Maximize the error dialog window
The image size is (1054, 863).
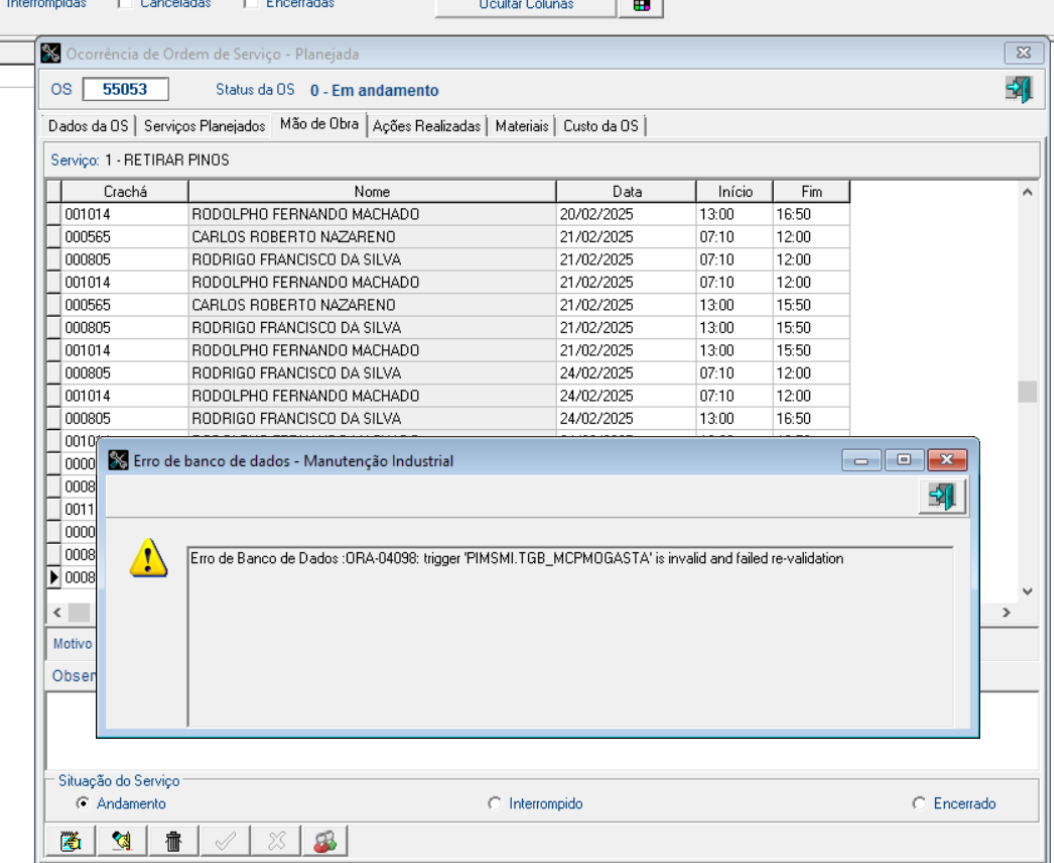point(904,460)
